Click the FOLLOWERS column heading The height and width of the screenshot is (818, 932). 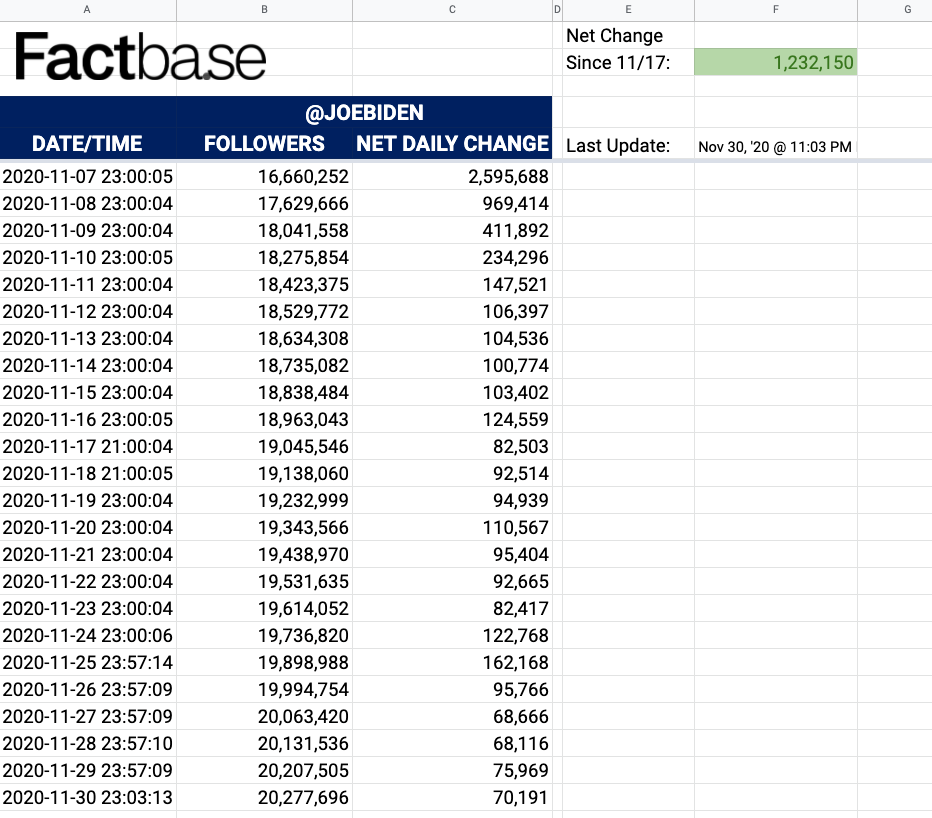[x=264, y=143]
